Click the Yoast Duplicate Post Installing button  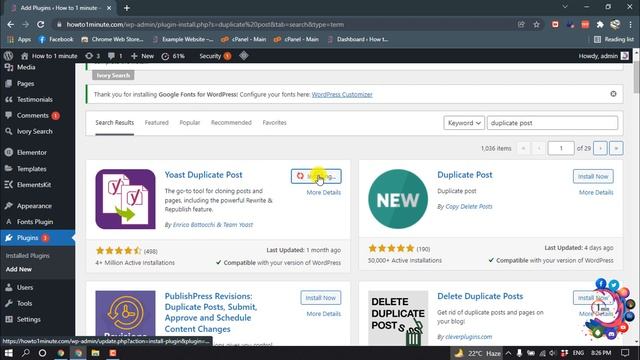[x=316, y=176]
